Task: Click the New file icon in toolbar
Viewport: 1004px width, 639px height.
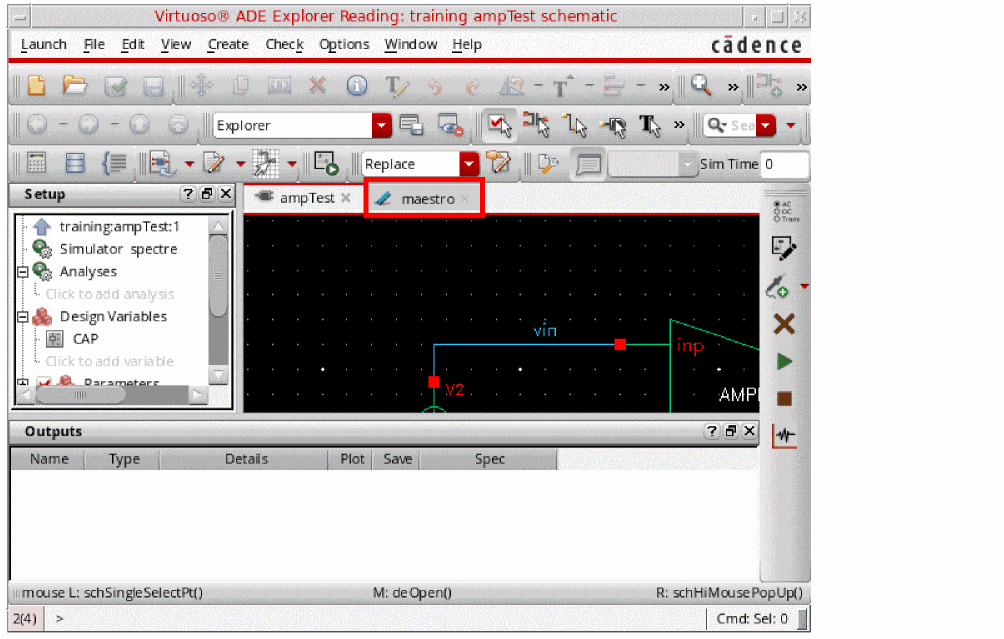Action: tap(36, 85)
